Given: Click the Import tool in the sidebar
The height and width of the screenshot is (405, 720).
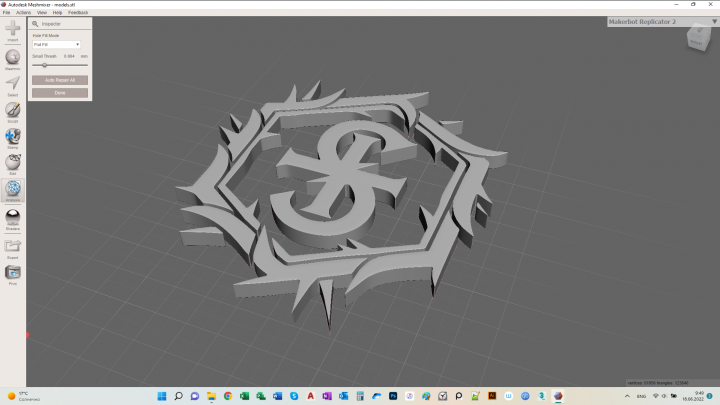Looking at the screenshot, I should 13,31.
